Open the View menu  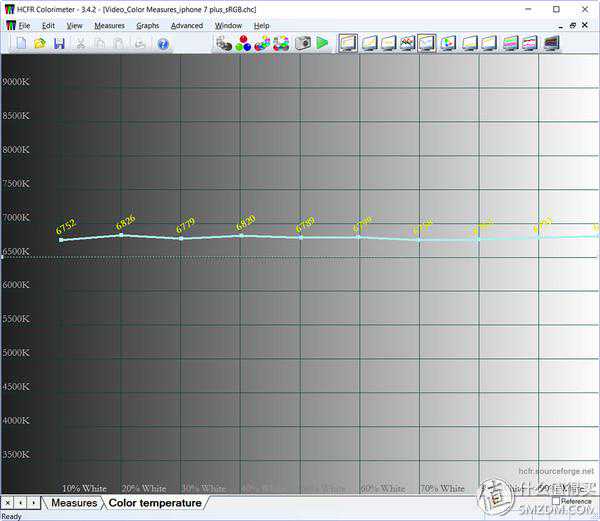(x=75, y=25)
